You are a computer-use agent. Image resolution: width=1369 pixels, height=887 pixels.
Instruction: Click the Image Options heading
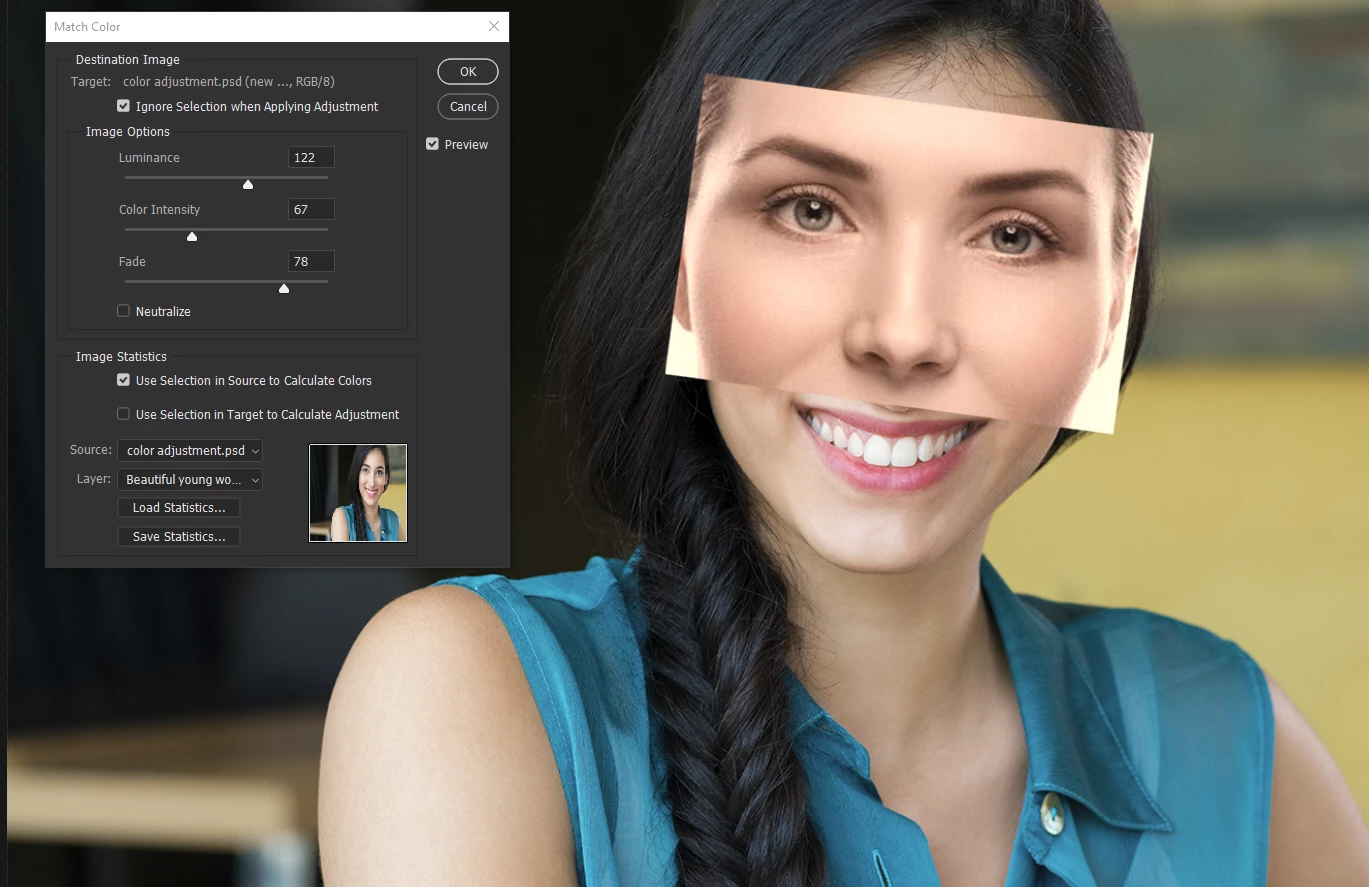click(x=128, y=132)
